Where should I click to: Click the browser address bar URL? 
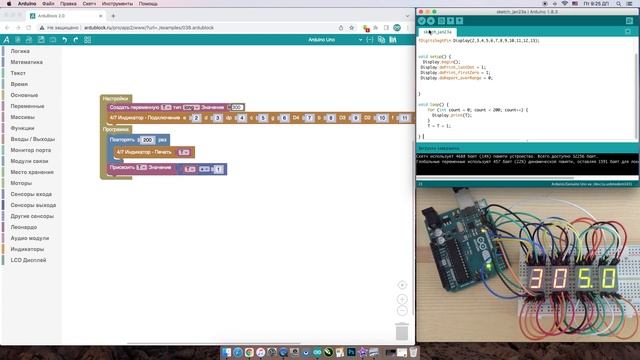[149, 28]
